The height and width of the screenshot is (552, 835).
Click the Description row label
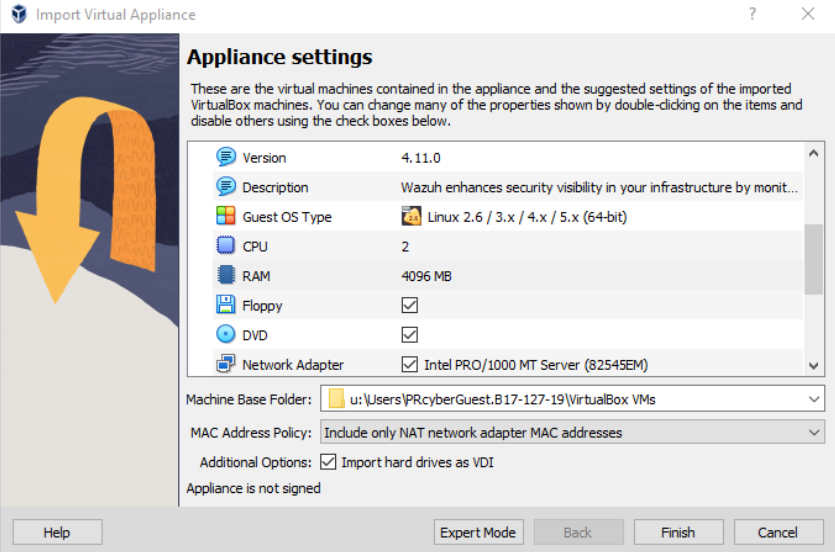click(275, 187)
